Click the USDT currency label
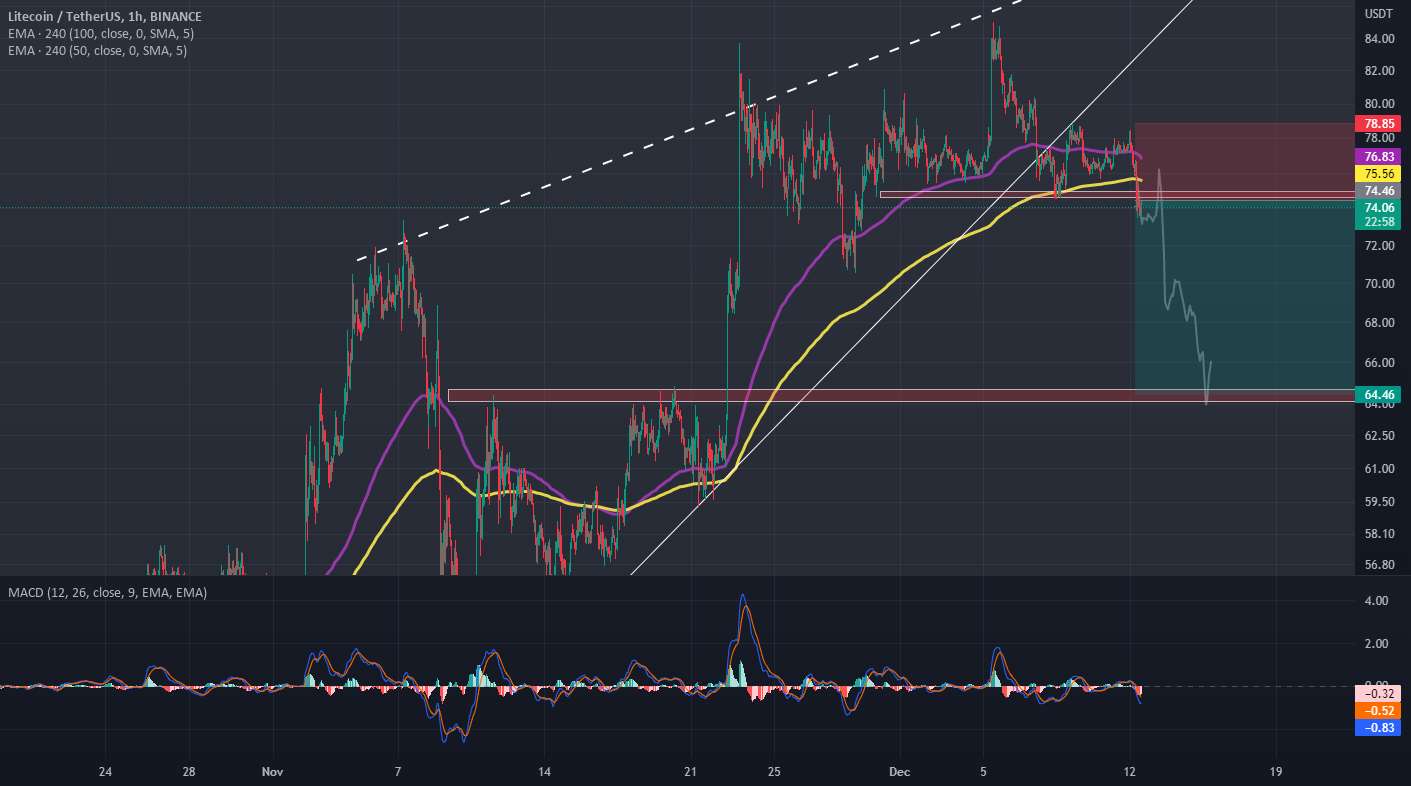The width and height of the screenshot is (1411, 786). [1379, 13]
